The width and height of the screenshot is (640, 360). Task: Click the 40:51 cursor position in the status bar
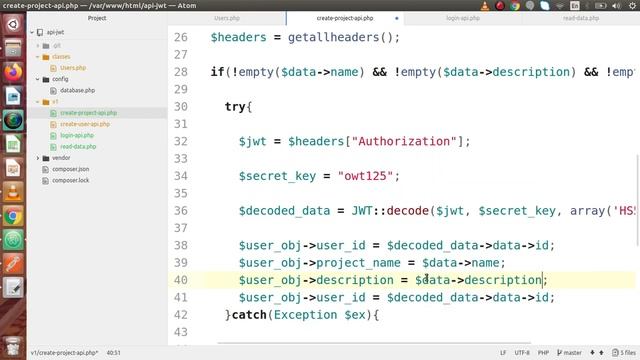(113, 353)
